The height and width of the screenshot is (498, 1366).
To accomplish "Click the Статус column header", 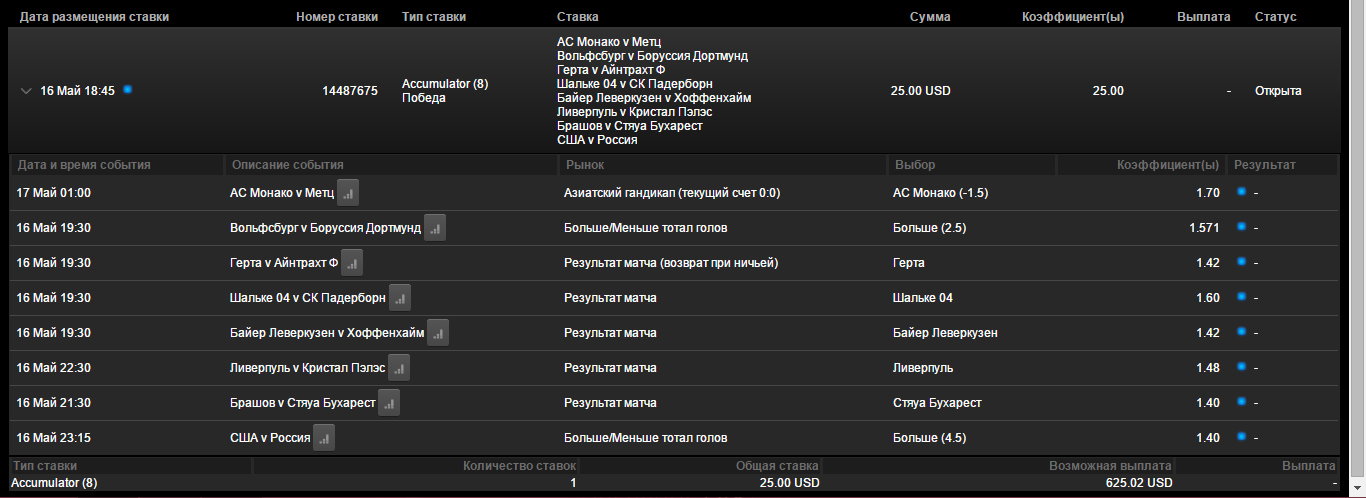I will coord(1275,17).
